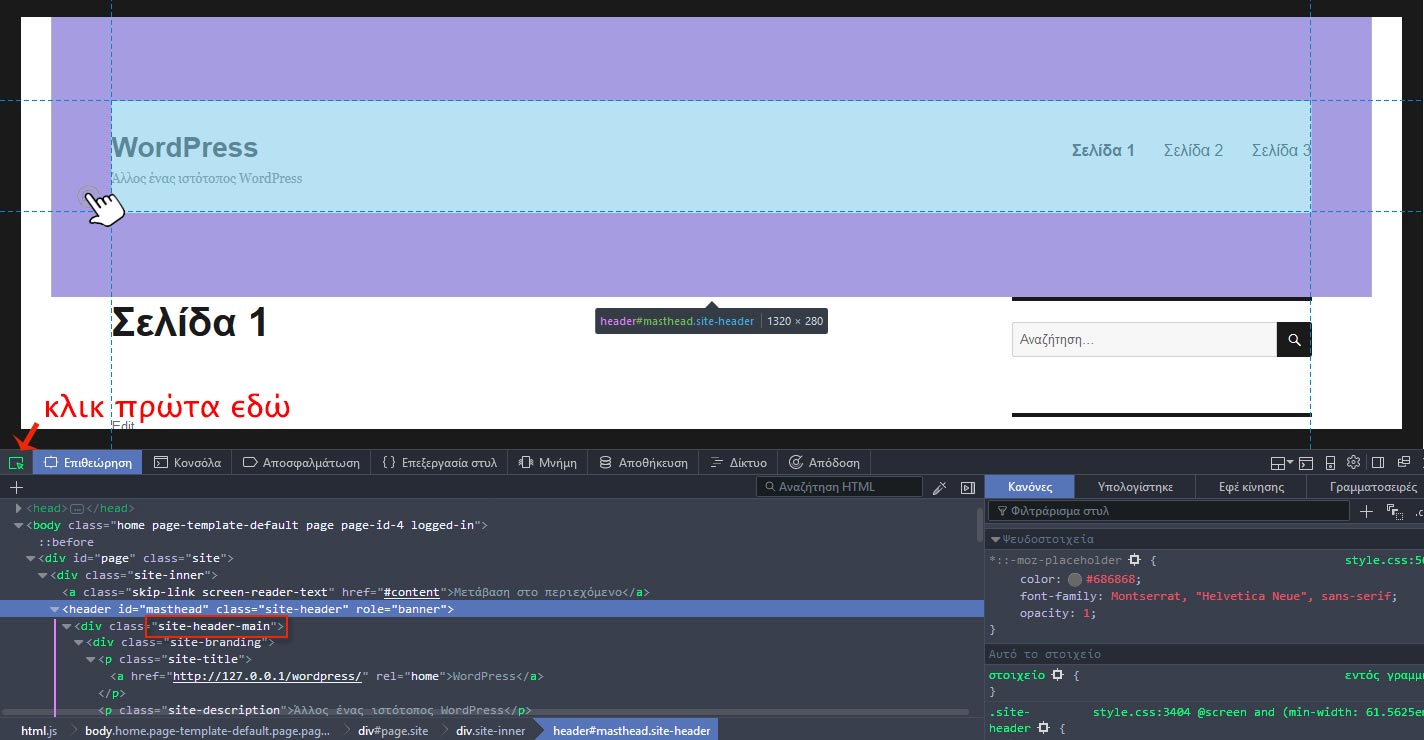Open the frame selection dropdown
The image size is (1424, 740).
click(1281, 462)
